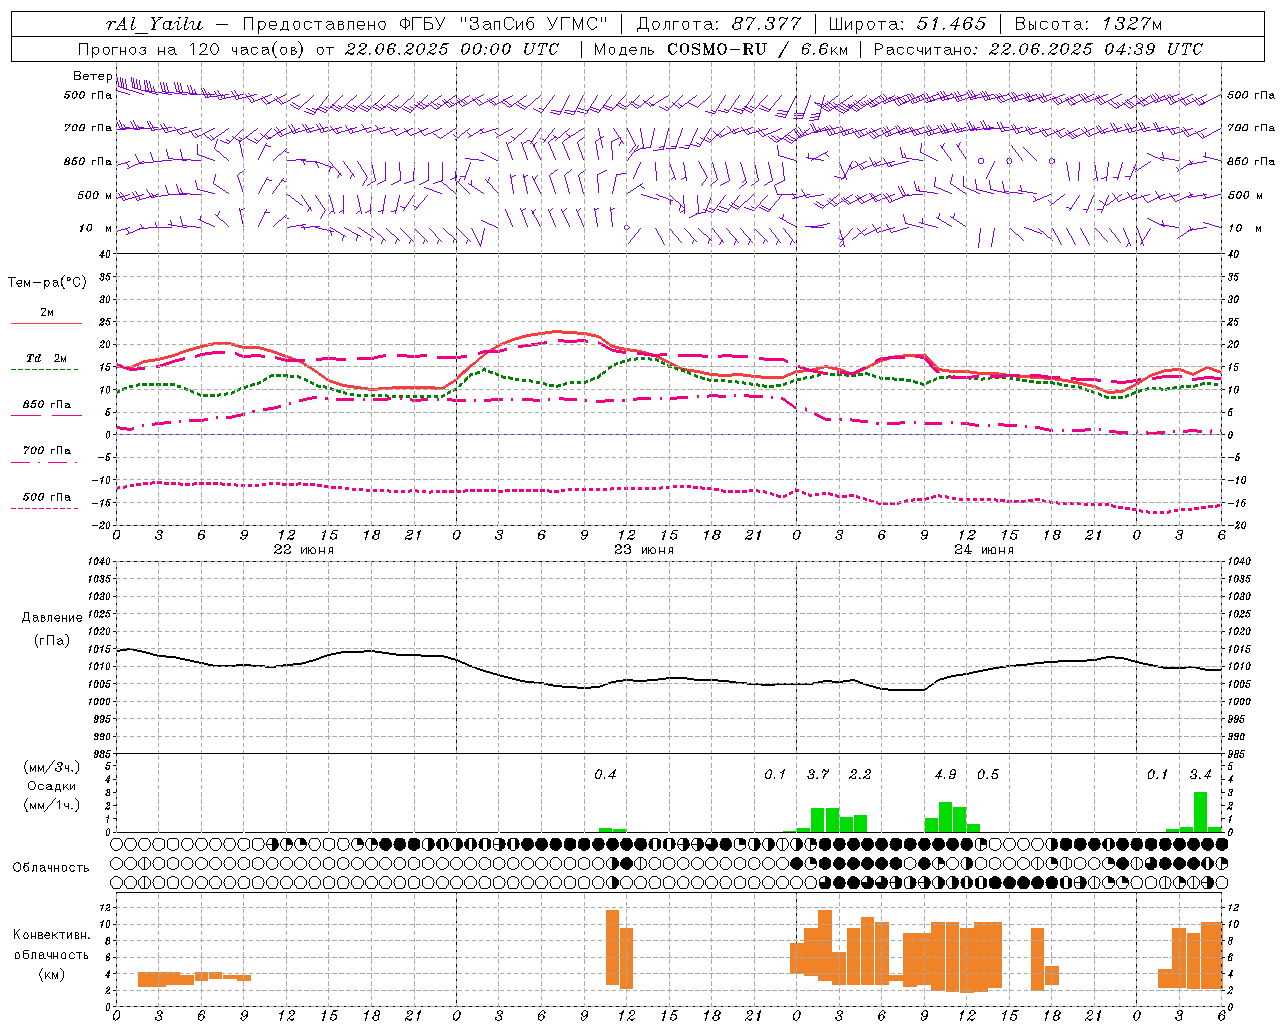Click the model label COSMO-RU / 6.6км
1280x1024 pixels.
[757, 49]
